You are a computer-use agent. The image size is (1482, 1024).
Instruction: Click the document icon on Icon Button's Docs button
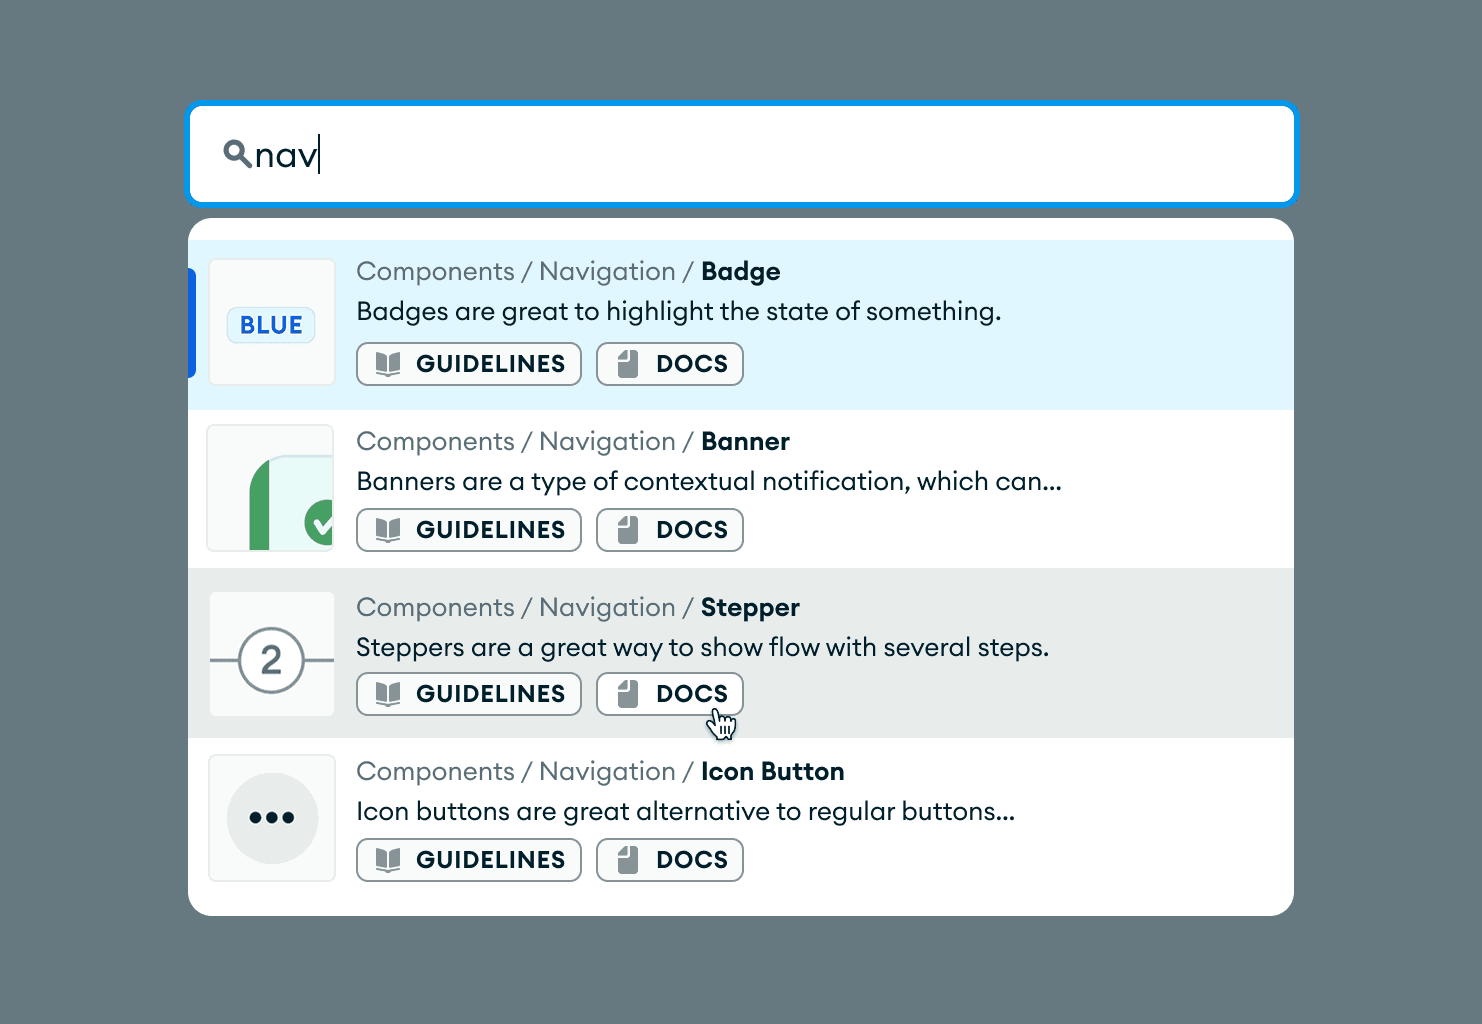click(x=628, y=859)
